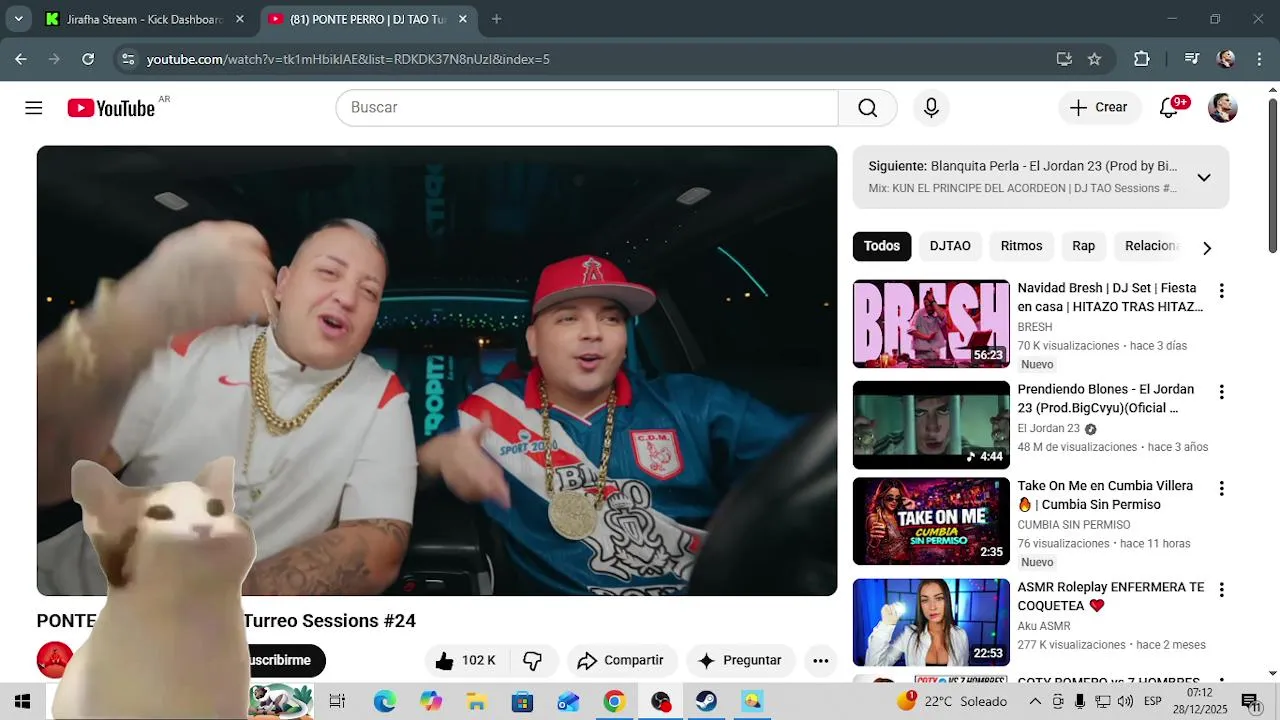Open Chrome profile avatar
Screen dimensions: 1280x720
pyautogui.click(x=1225, y=59)
